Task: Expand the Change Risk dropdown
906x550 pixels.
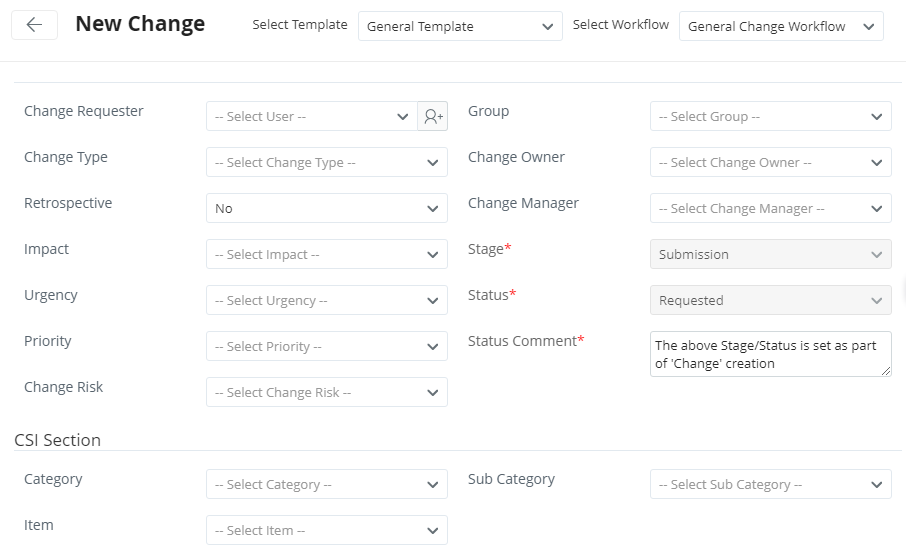Action: (x=326, y=393)
